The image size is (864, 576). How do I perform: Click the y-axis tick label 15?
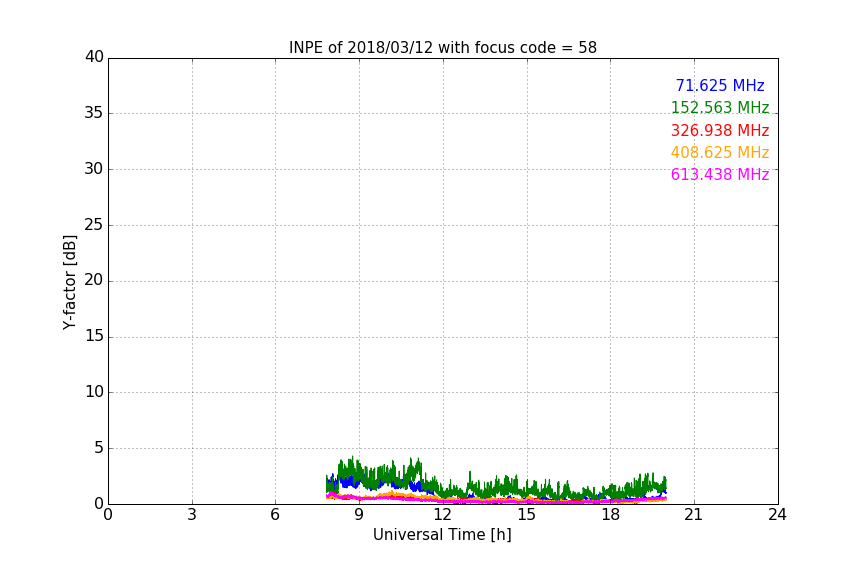[x=94, y=336]
